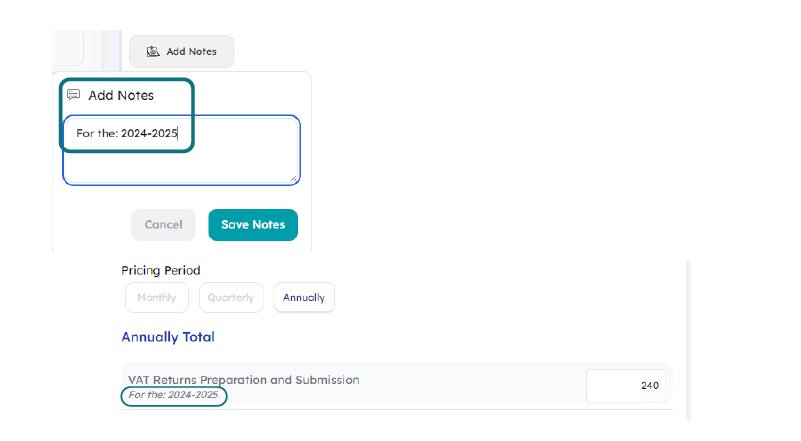
Task: Click the notepad icon on Add Notes button
Action: pos(153,51)
